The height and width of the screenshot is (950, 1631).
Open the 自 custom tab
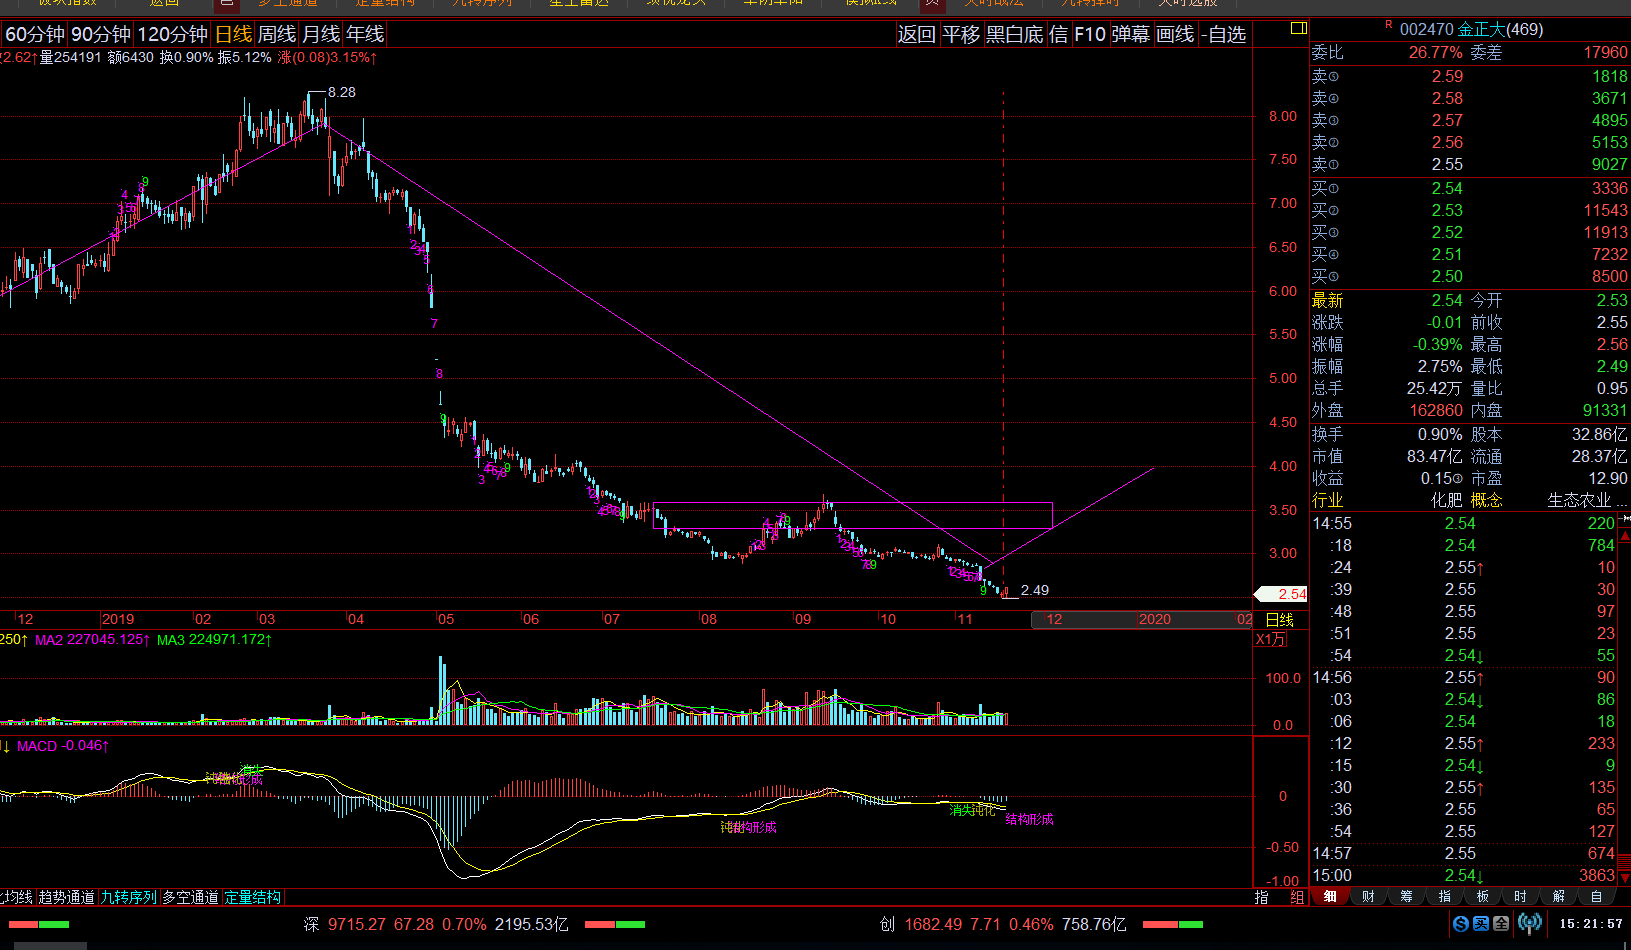pos(1596,896)
